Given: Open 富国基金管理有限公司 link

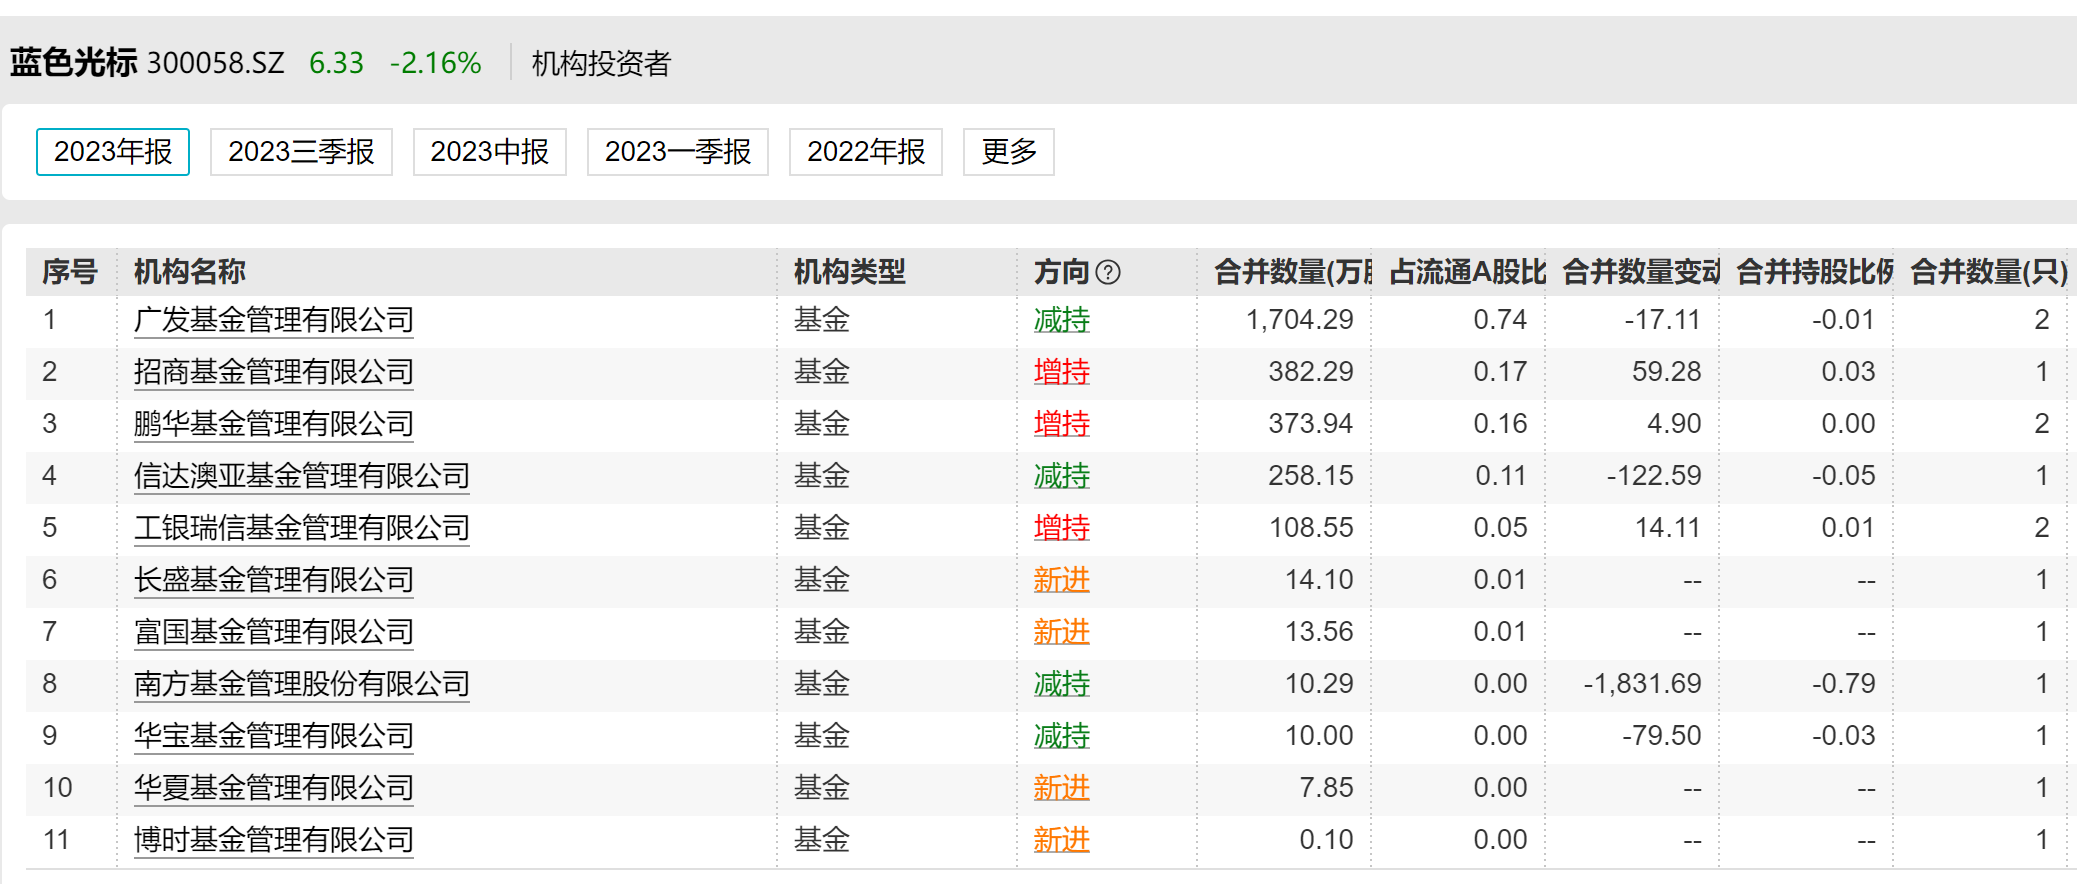Looking at the screenshot, I should 274,632.
